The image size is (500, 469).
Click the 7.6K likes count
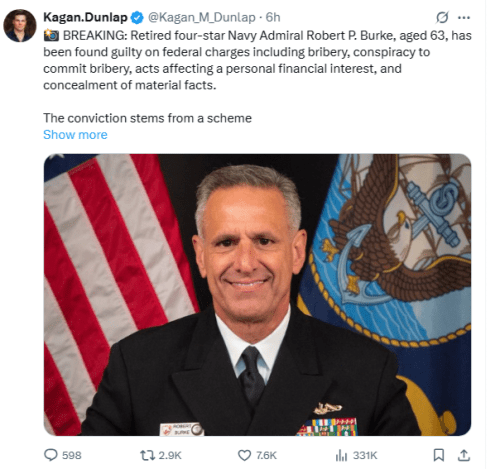tap(266, 455)
